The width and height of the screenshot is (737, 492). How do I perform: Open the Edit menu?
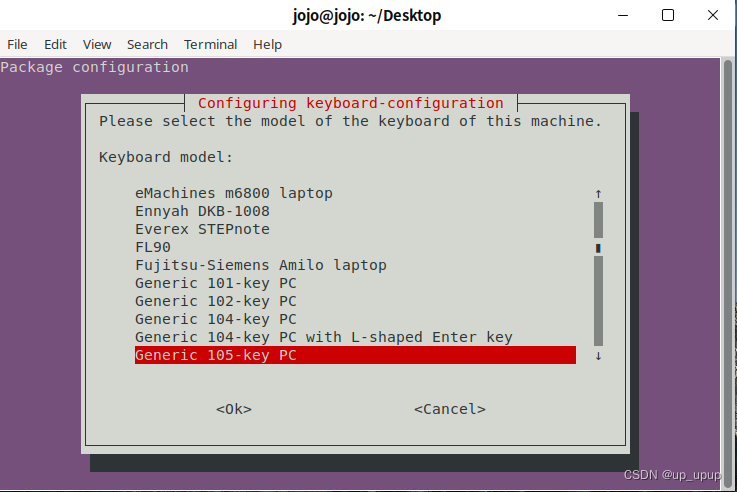55,45
